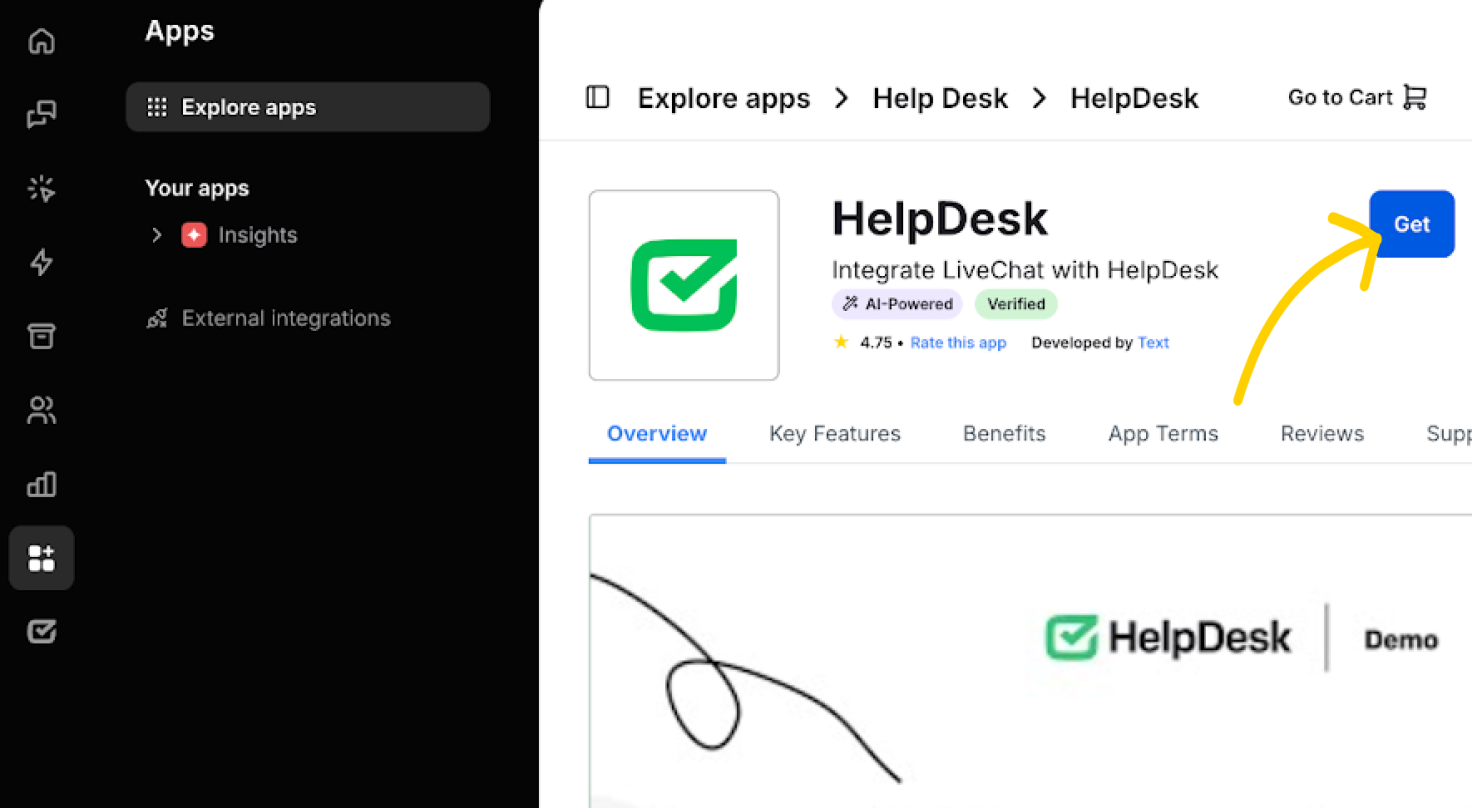The image size is (1472, 808).
Task: Click the grid icon beside Explore apps
Action: coord(157,107)
